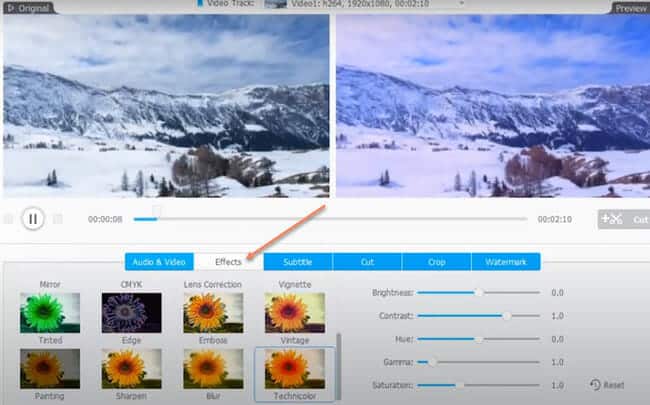This screenshot has width=650, height=405.
Task: Click the stop button left of pause
Action: pyautogui.click(x=8, y=218)
